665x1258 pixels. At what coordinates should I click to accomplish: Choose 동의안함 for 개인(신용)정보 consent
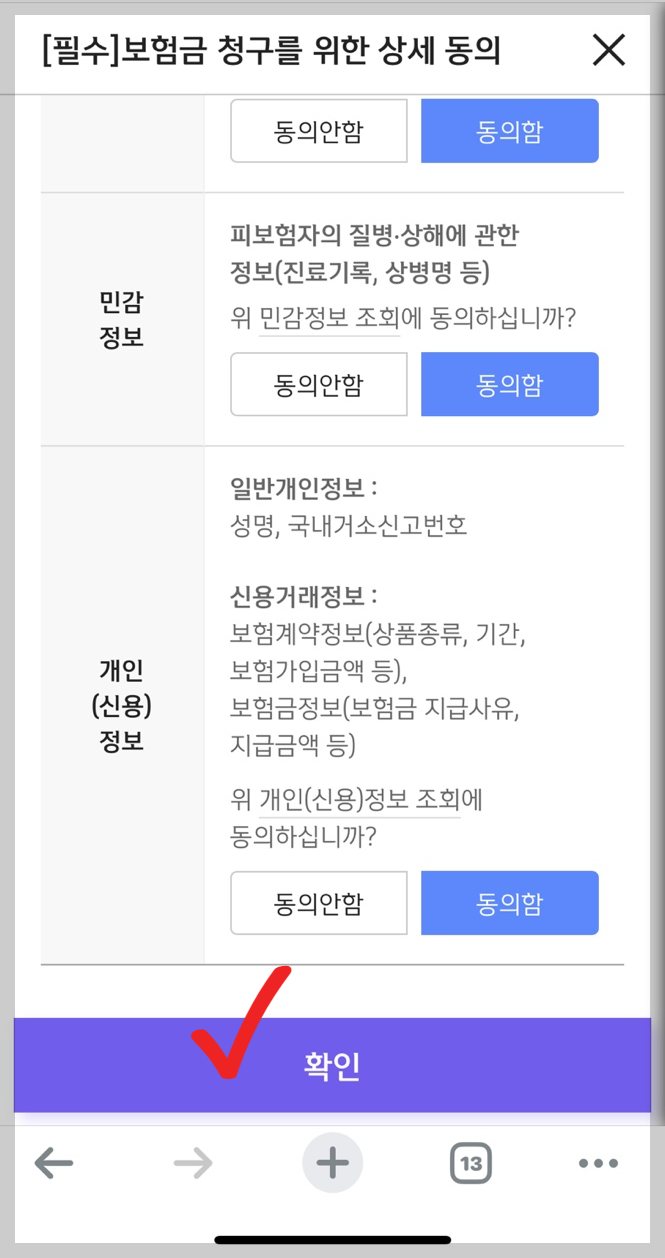click(318, 903)
